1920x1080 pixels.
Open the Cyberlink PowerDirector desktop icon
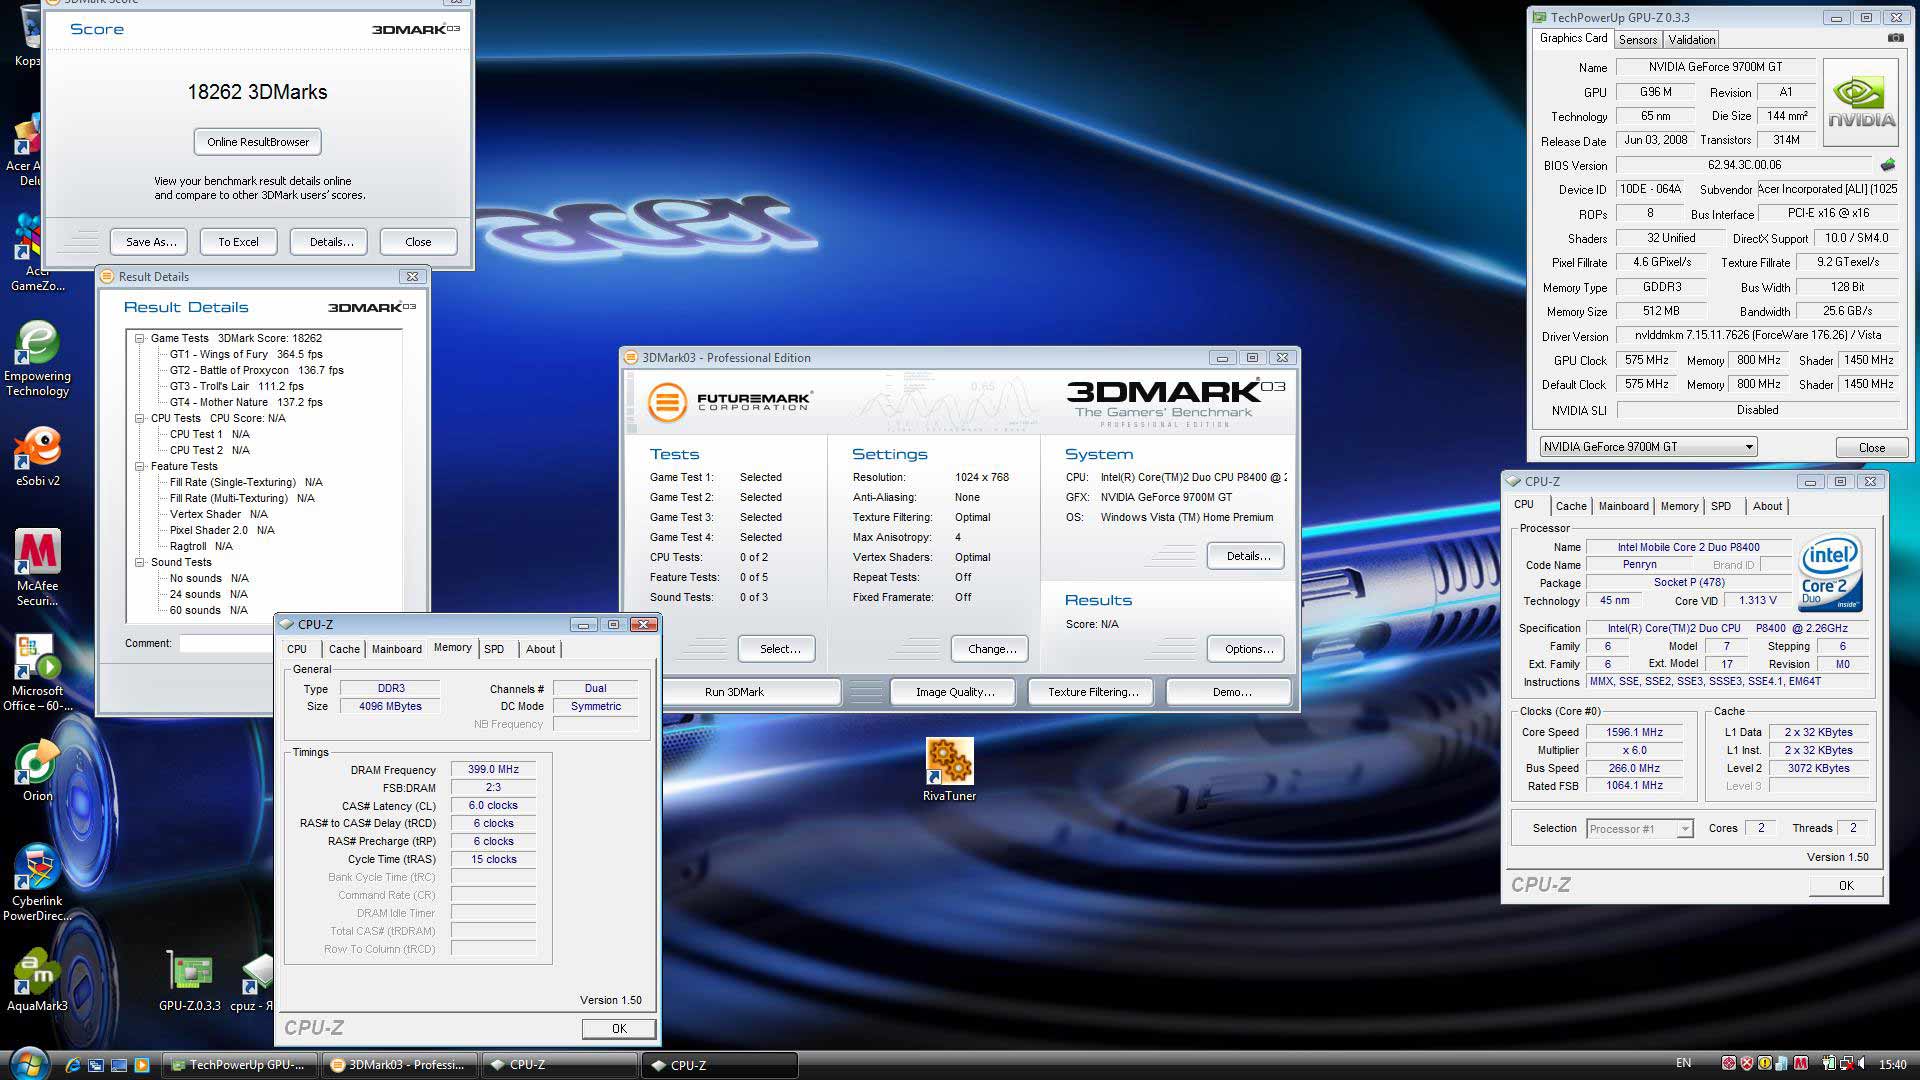pos(37,882)
